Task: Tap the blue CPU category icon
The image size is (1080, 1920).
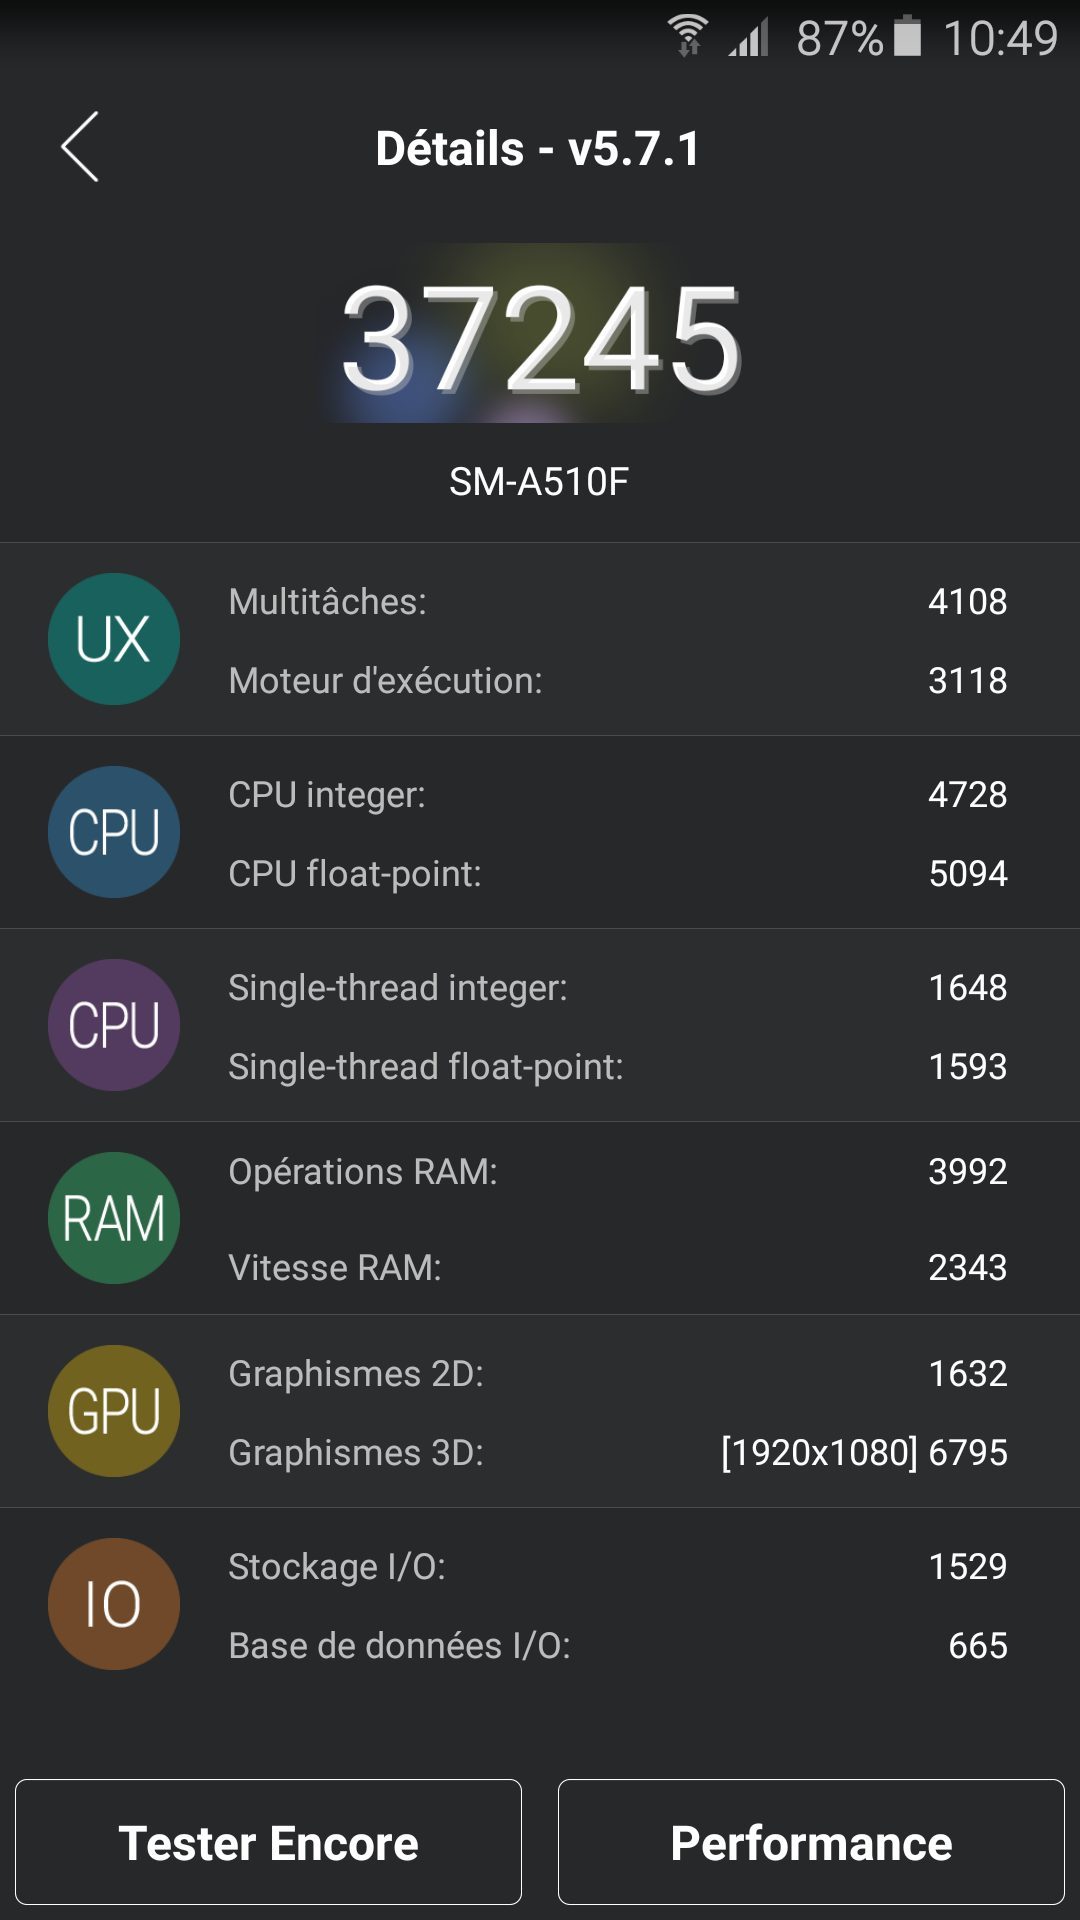Action: (114, 832)
